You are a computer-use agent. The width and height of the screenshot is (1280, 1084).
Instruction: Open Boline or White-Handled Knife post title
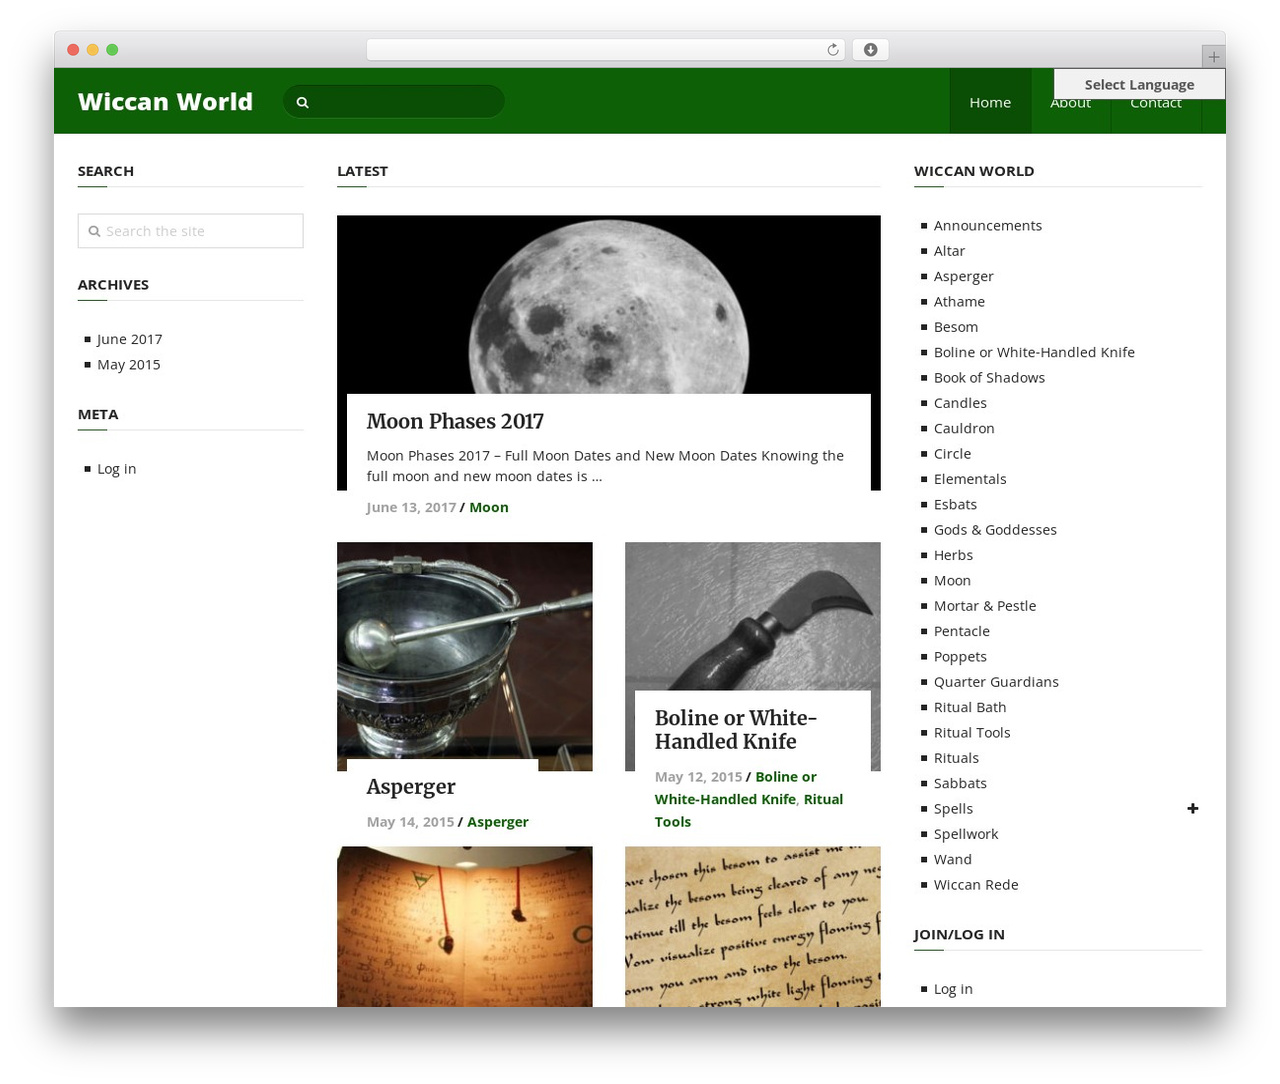click(735, 729)
